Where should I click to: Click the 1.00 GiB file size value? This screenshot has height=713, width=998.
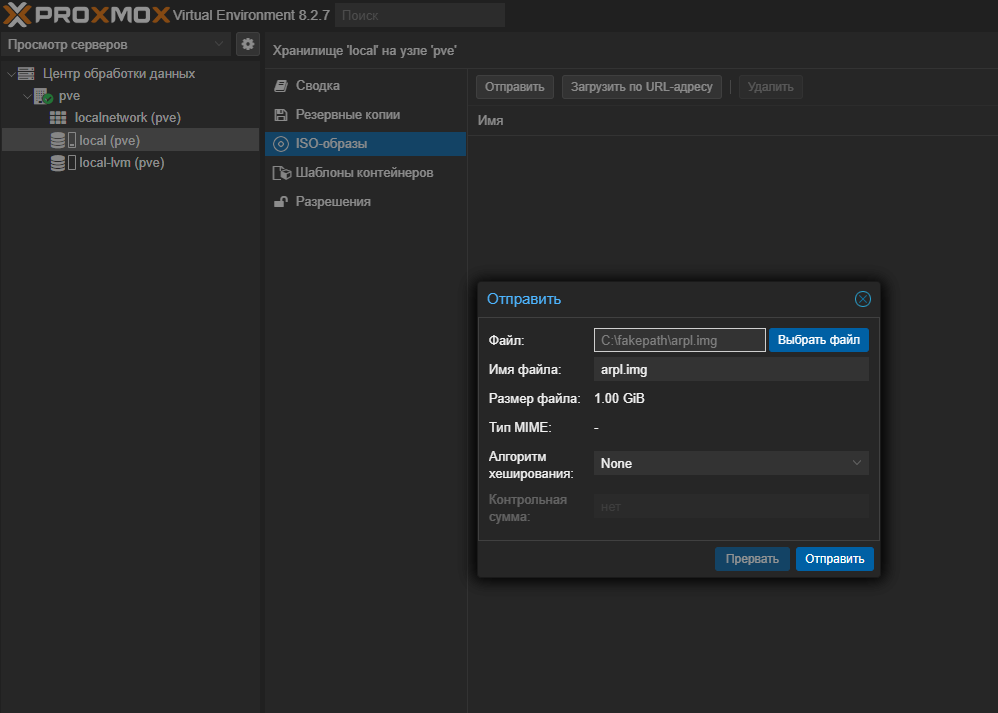point(619,399)
